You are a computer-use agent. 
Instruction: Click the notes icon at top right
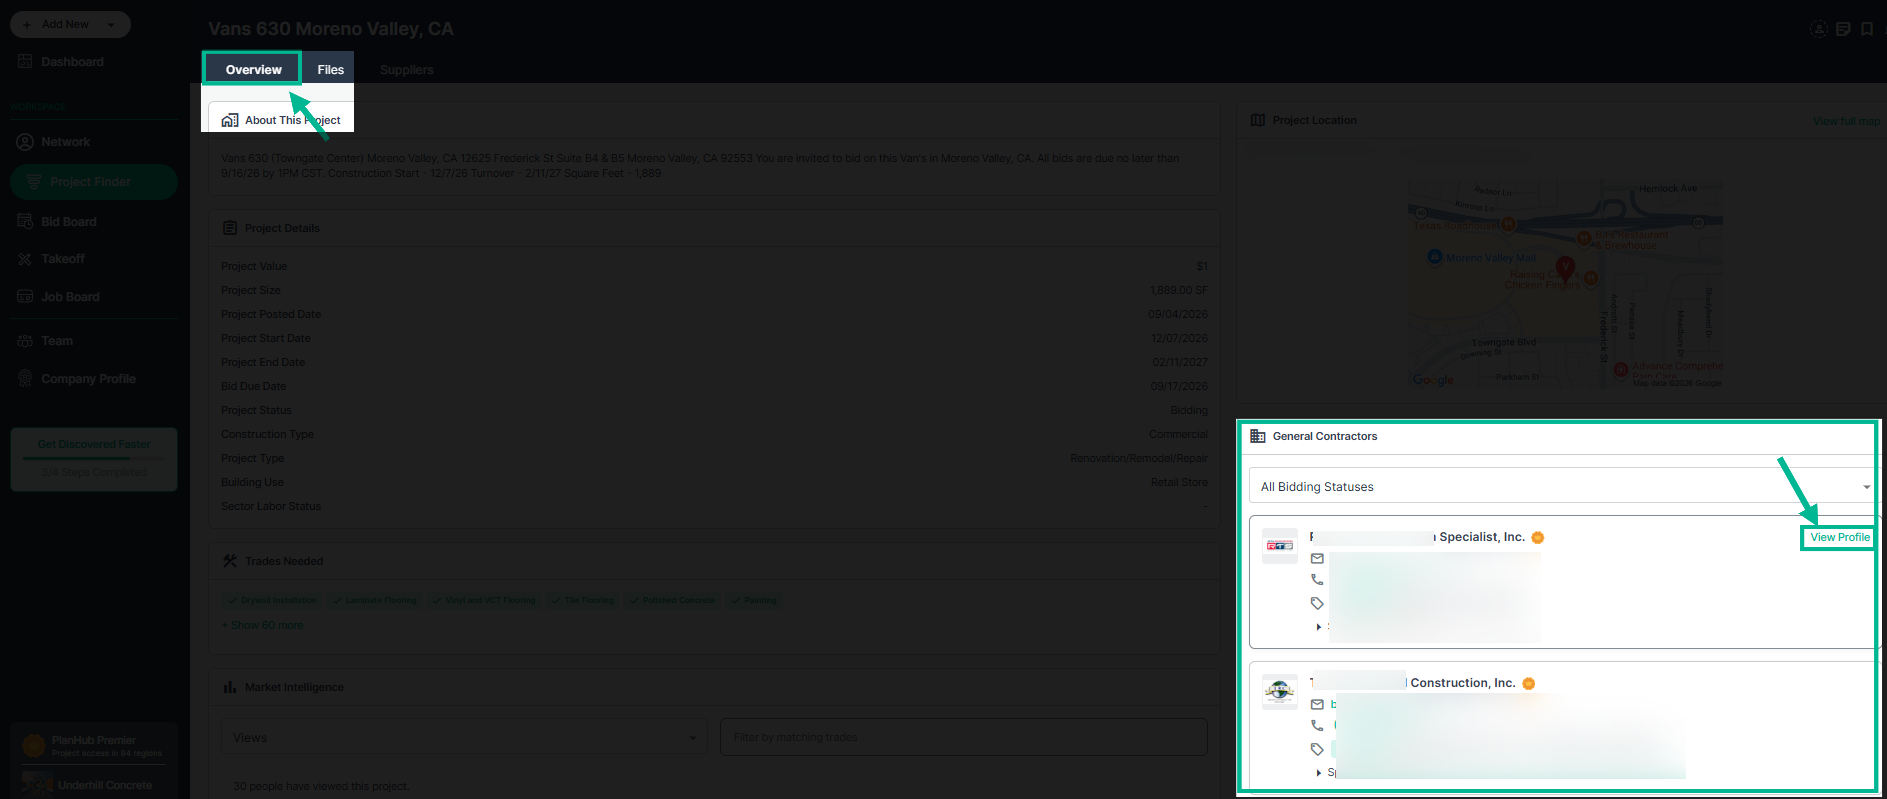[x=1843, y=29]
